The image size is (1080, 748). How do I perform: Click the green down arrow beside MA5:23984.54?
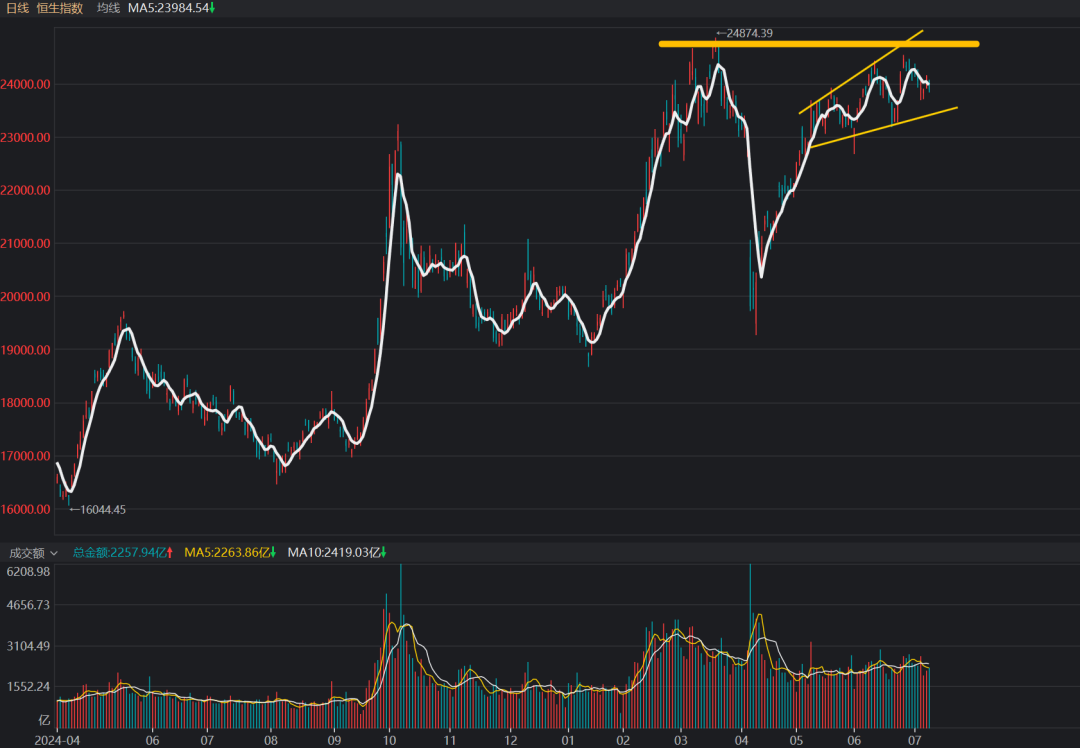pos(212,8)
